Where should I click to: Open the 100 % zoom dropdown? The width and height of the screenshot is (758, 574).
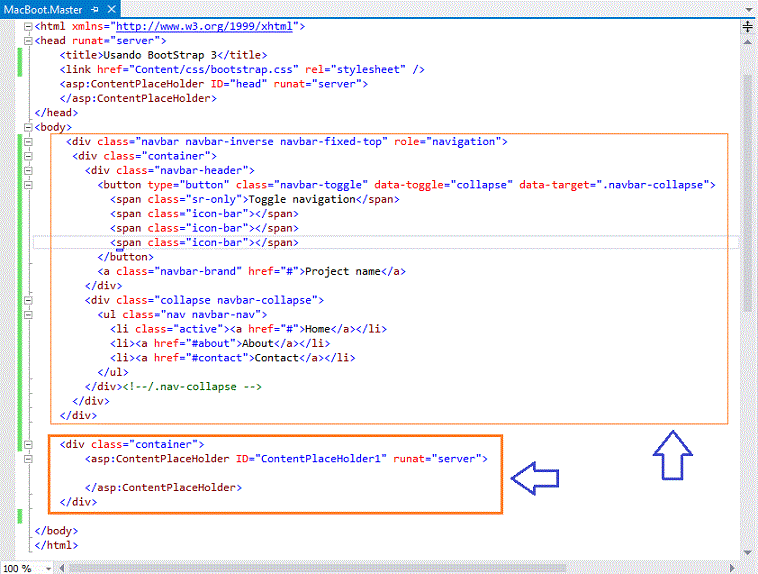48,569
